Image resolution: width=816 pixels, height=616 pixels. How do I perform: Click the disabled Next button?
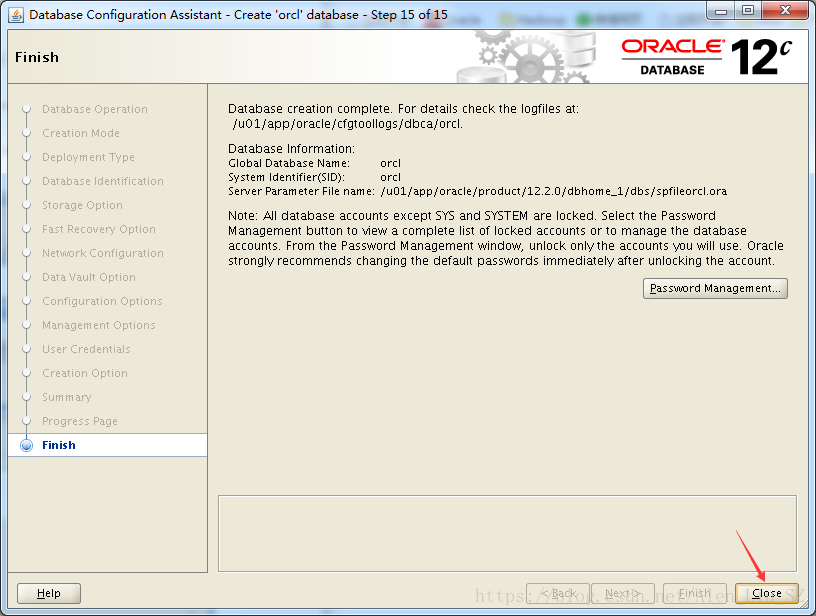[623, 593]
